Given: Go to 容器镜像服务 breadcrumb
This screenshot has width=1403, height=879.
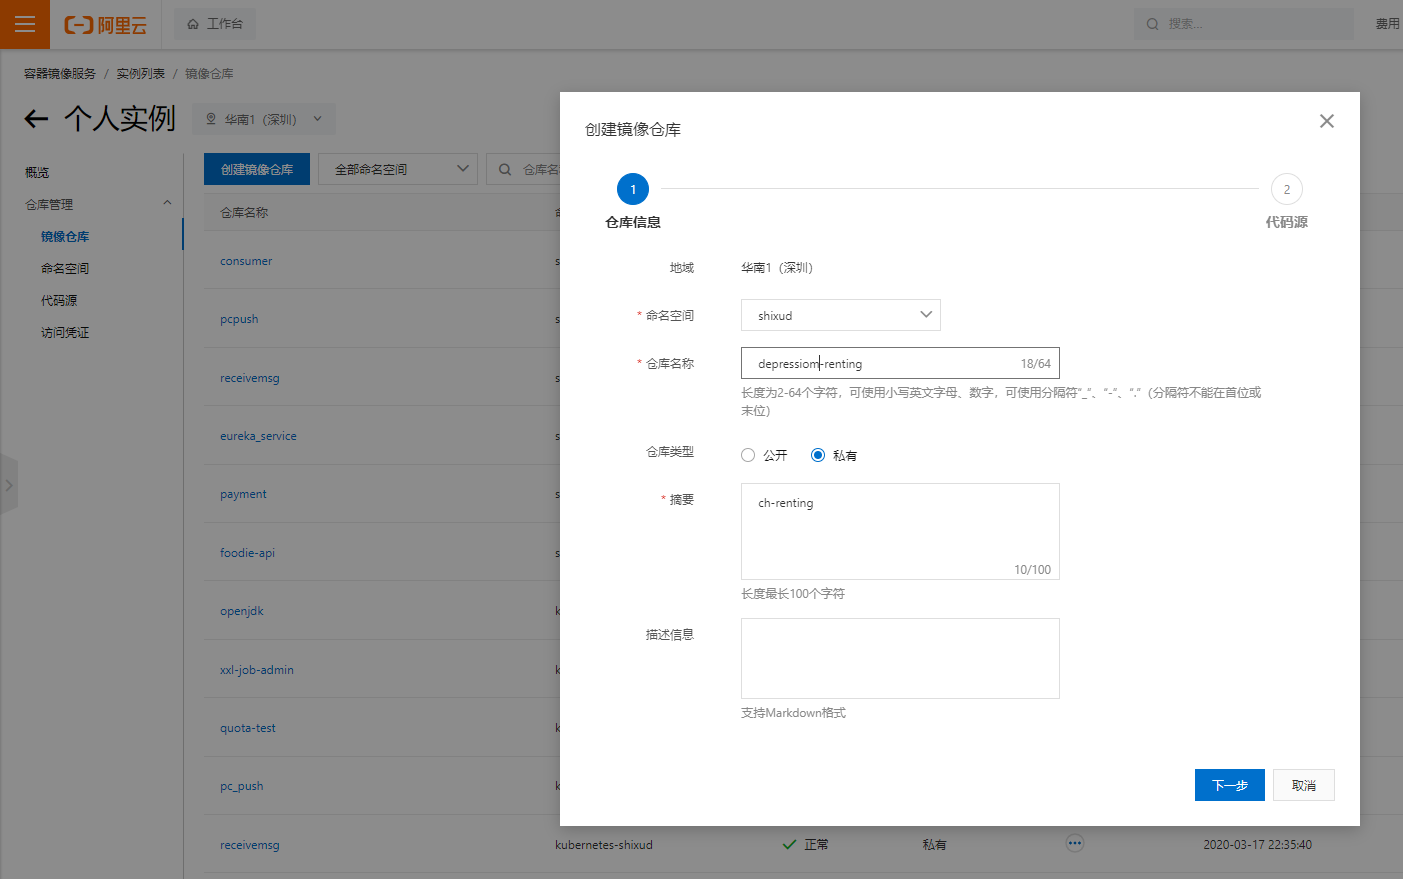Looking at the screenshot, I should coord(60,74).
